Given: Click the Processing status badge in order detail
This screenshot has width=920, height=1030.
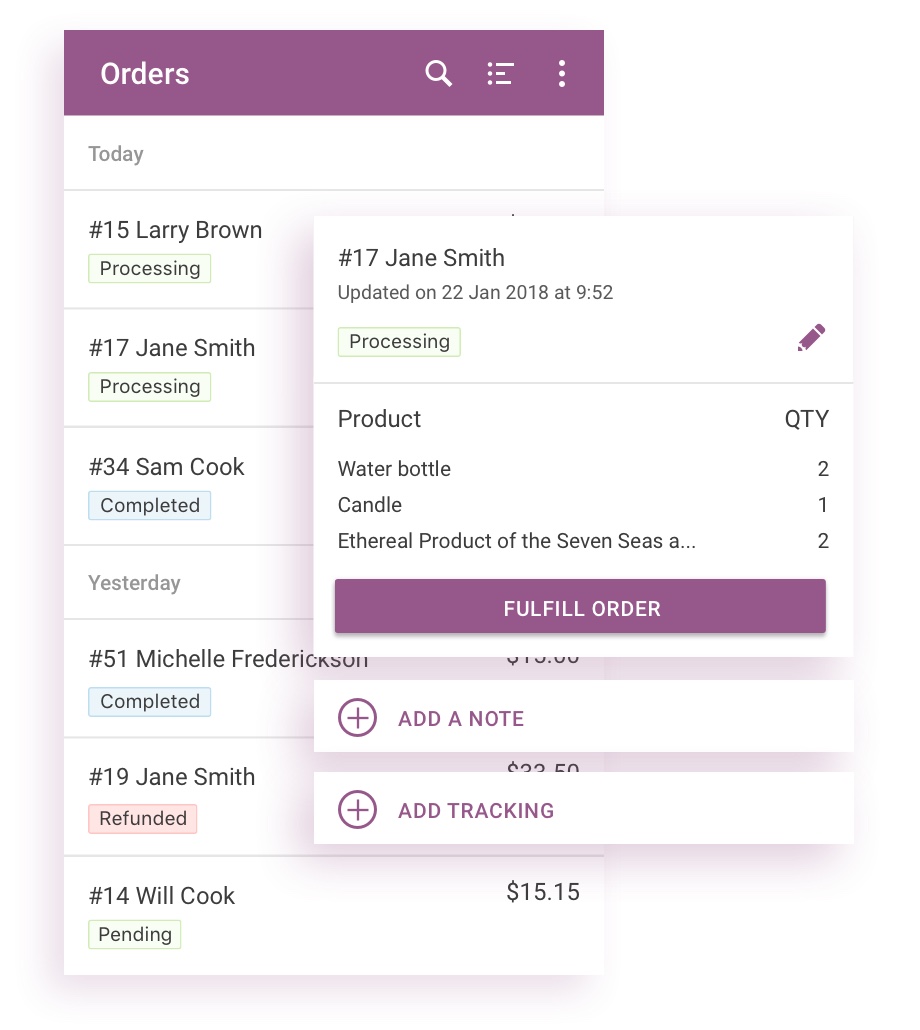Looking at the screenshot, I should (399, 342).
